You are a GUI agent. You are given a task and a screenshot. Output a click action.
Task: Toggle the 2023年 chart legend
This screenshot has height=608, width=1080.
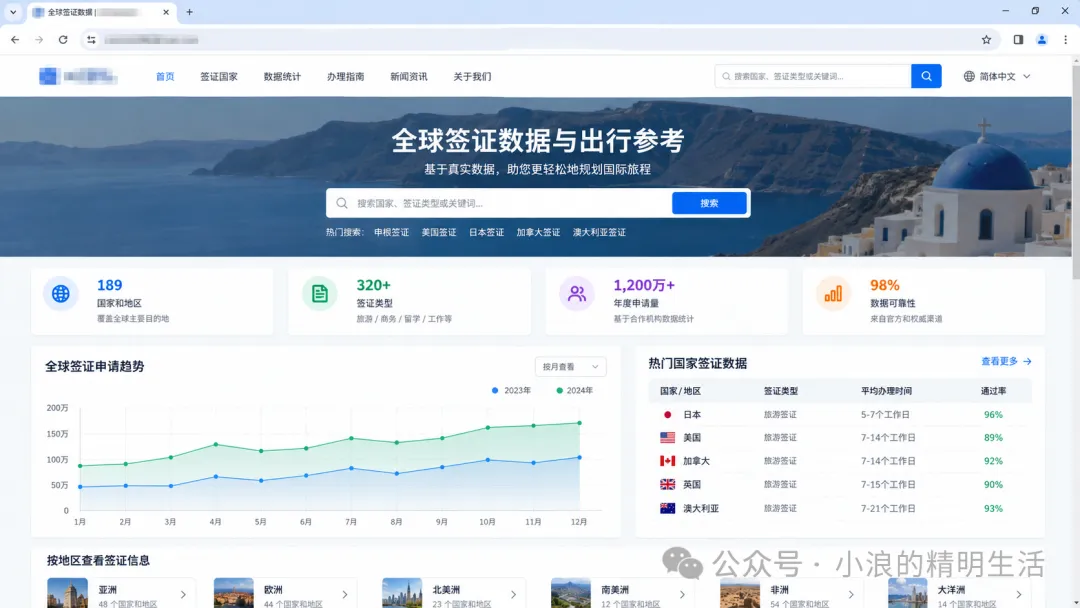point(511,390)
